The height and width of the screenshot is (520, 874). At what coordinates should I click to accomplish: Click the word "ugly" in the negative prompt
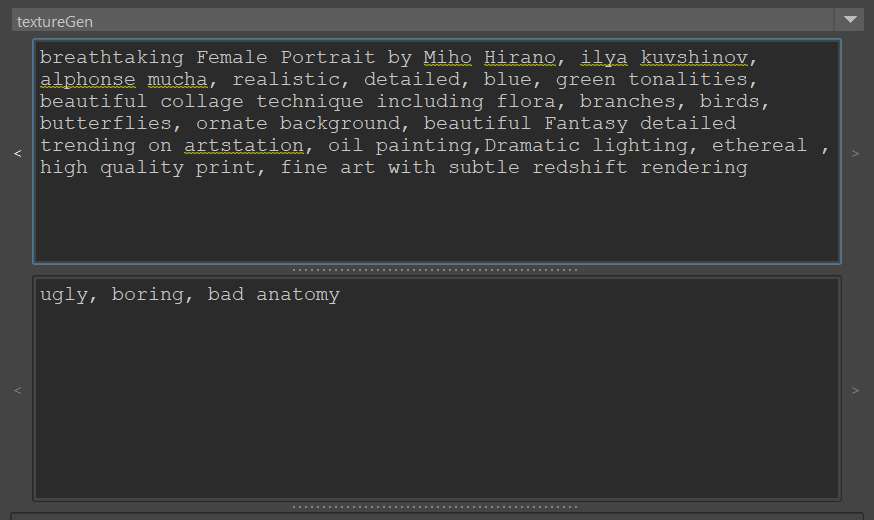64,294
